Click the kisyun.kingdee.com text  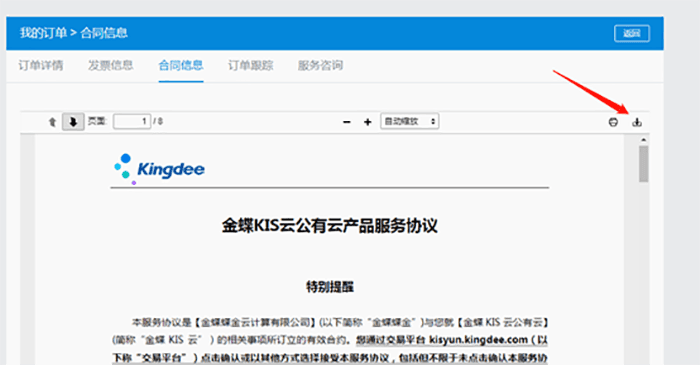[x=478, y=340]
